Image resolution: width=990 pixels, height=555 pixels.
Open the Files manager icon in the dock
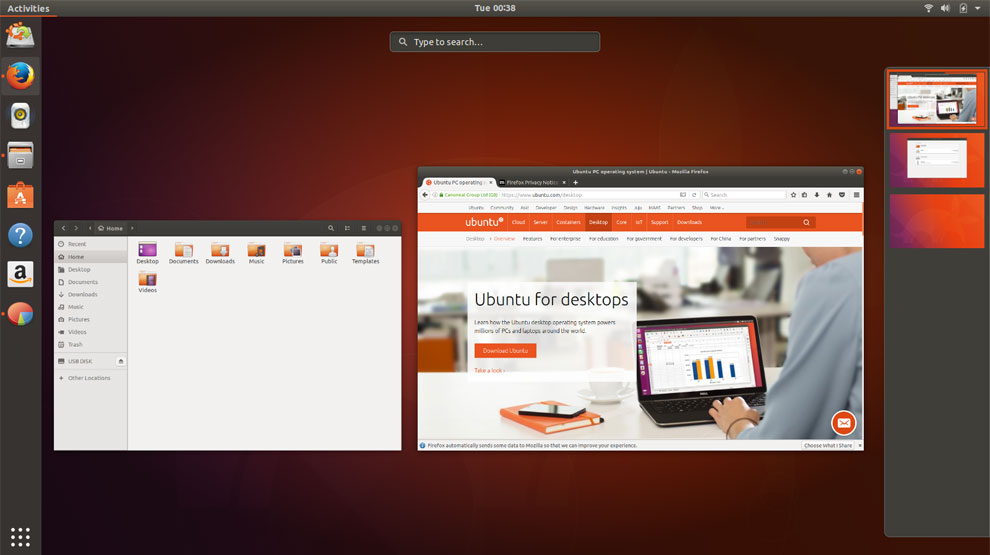[x=20, y=155]
